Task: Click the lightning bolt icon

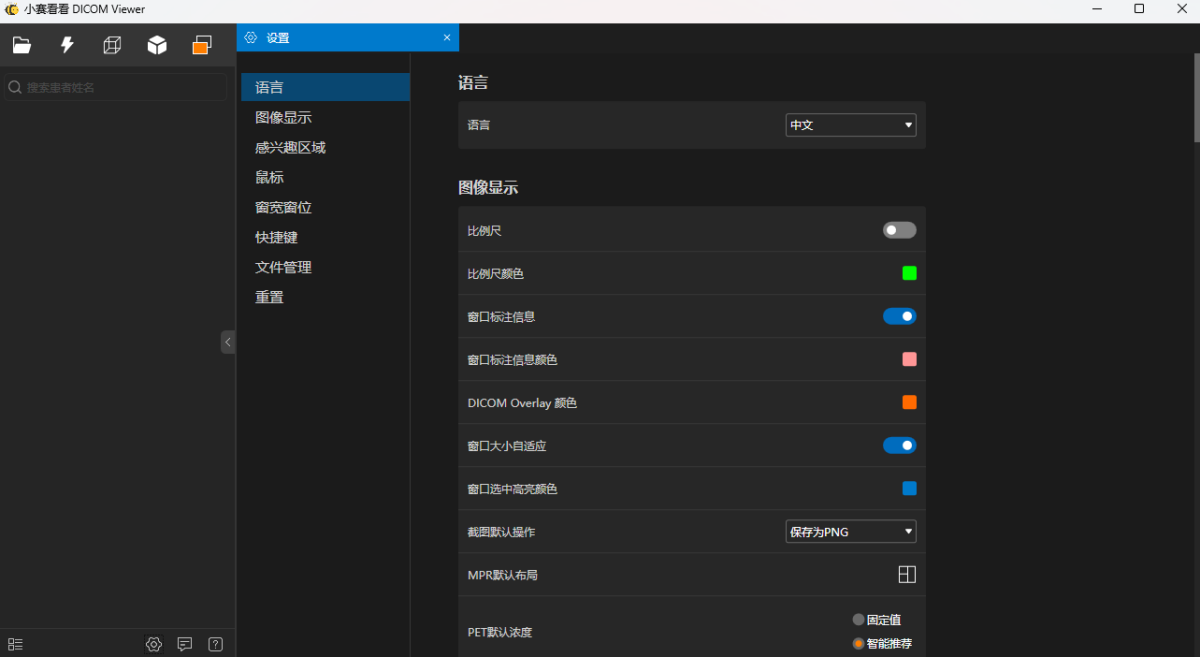Action: (67, 45)
